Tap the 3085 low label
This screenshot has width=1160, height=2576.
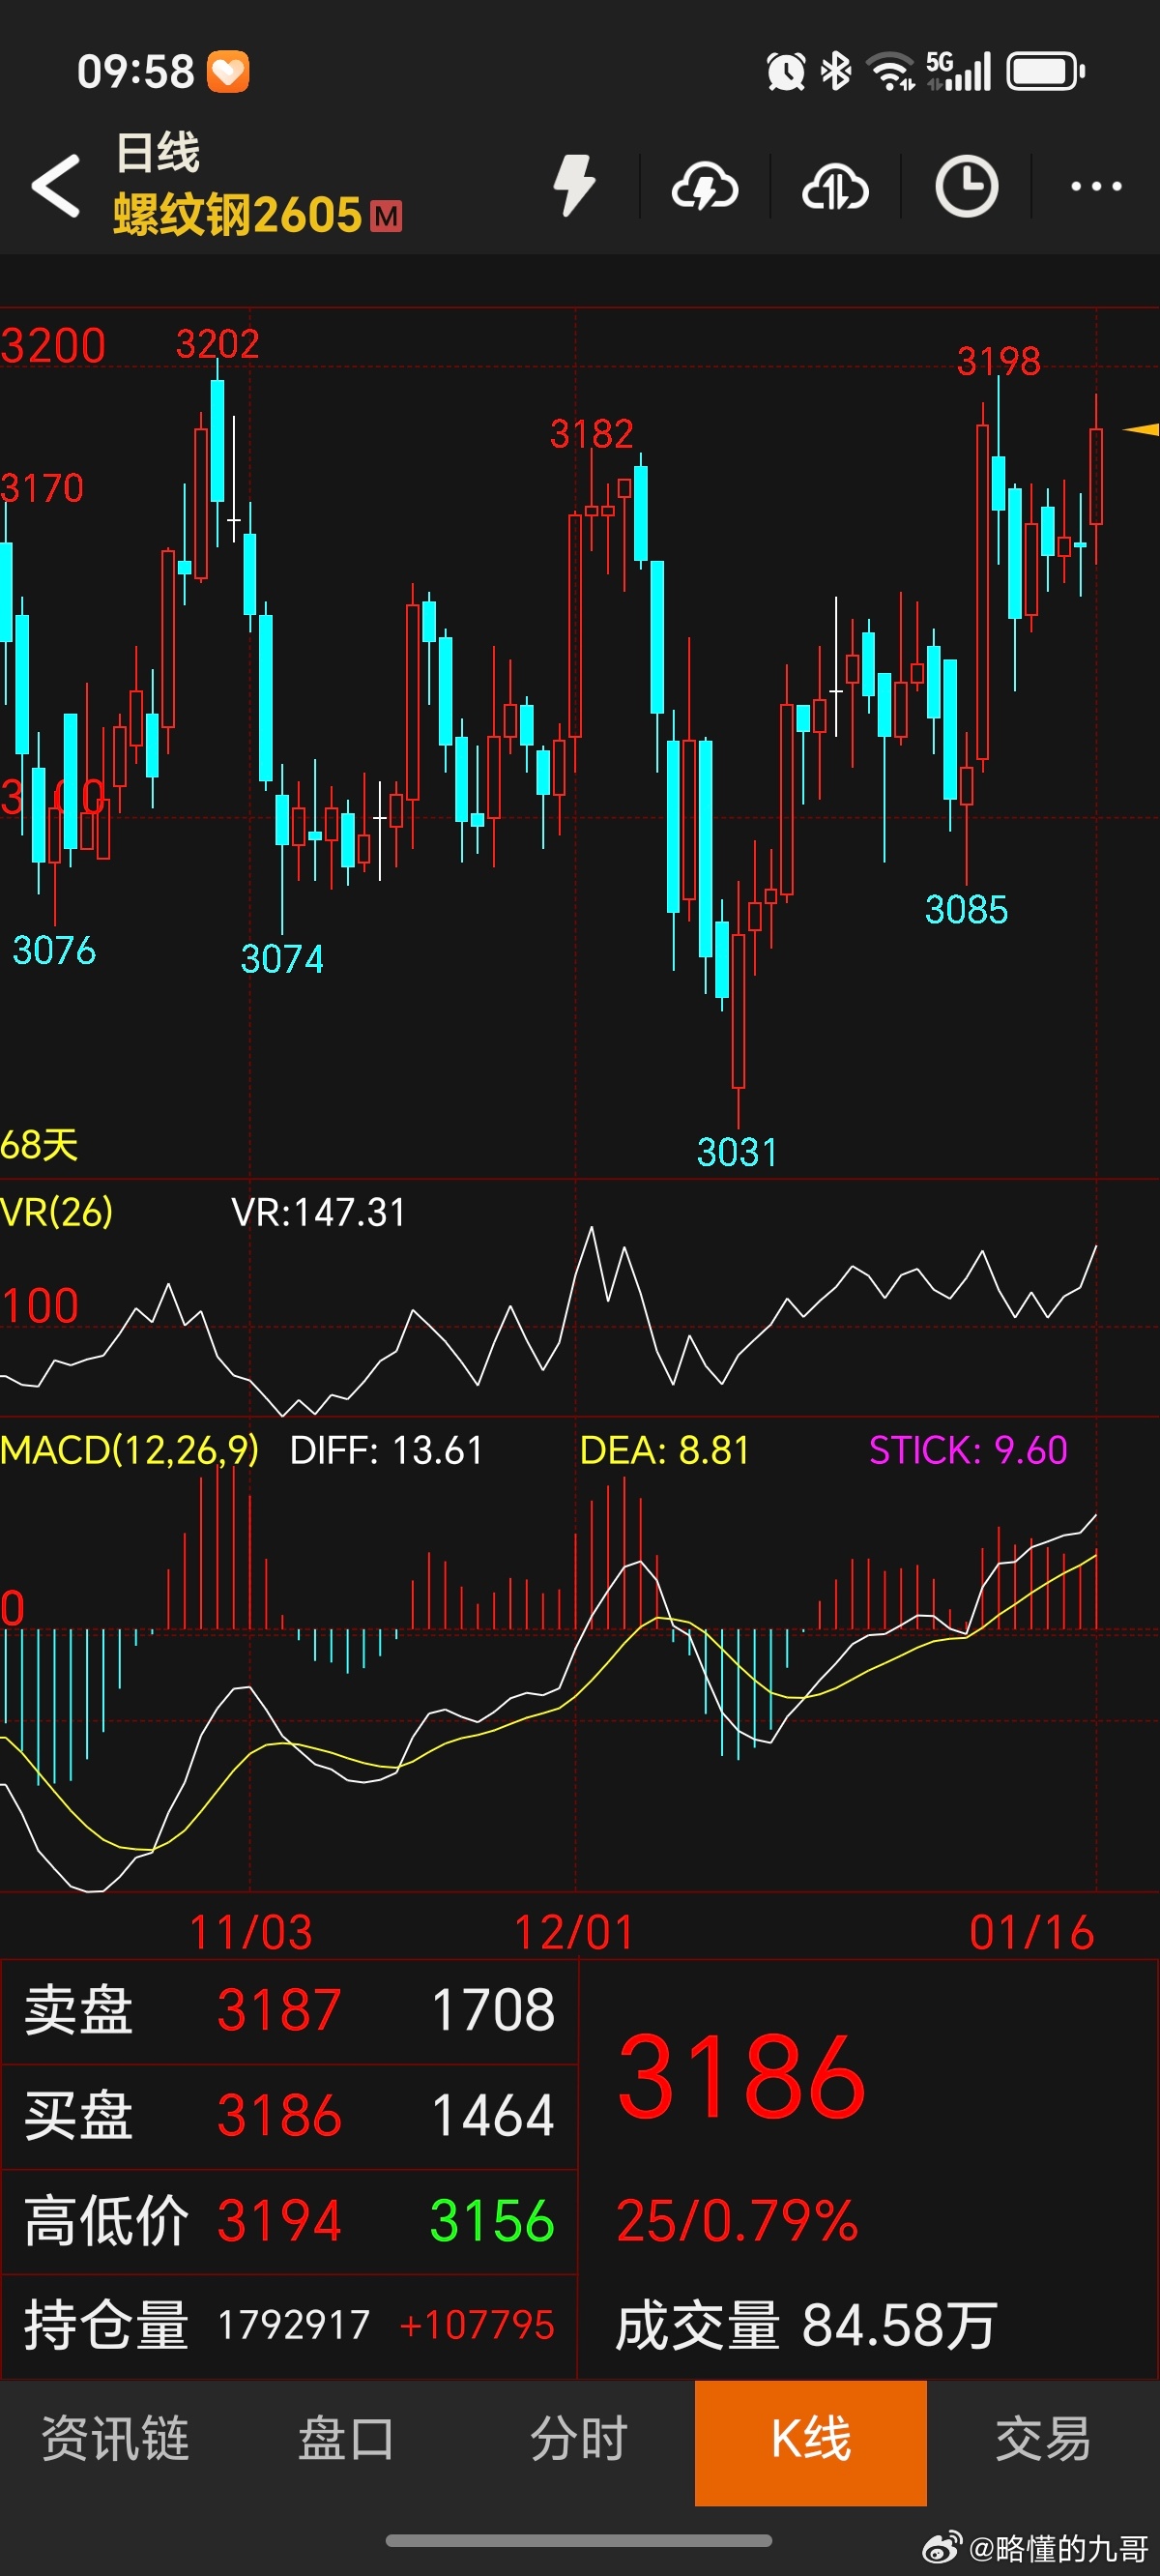click(x=966, y=909)
